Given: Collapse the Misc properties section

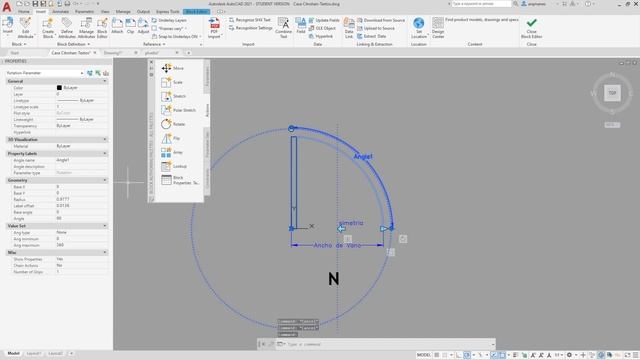Looking at the screenshot, I should point(105,253).
